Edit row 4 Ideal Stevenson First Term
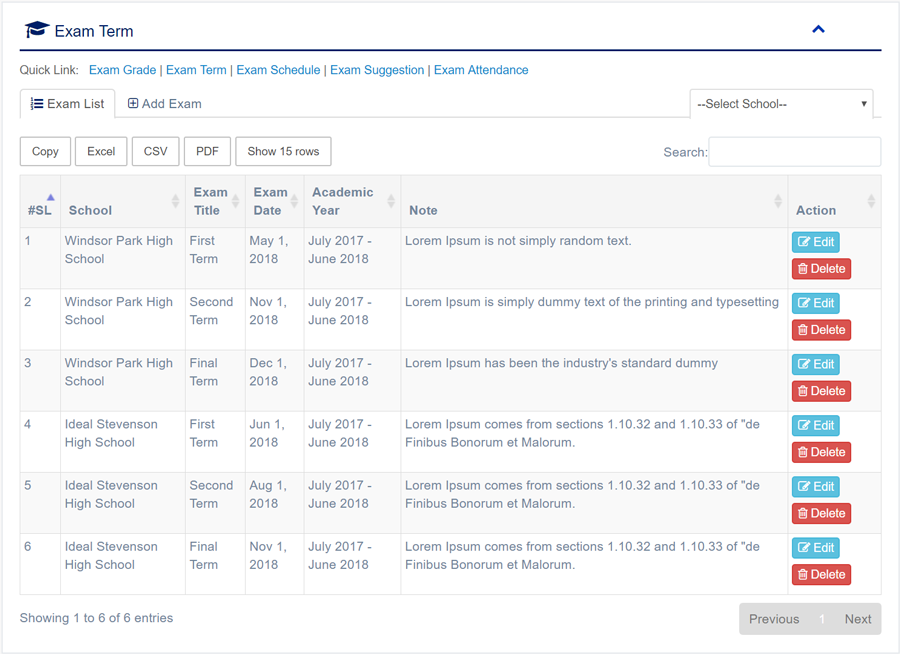The width and height of the screenshot is (900, 654). 816,425
